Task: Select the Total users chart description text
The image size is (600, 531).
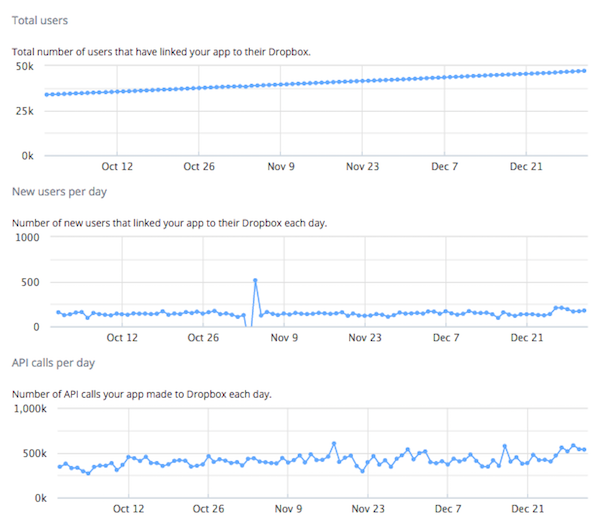Action: tap(161, 52)
